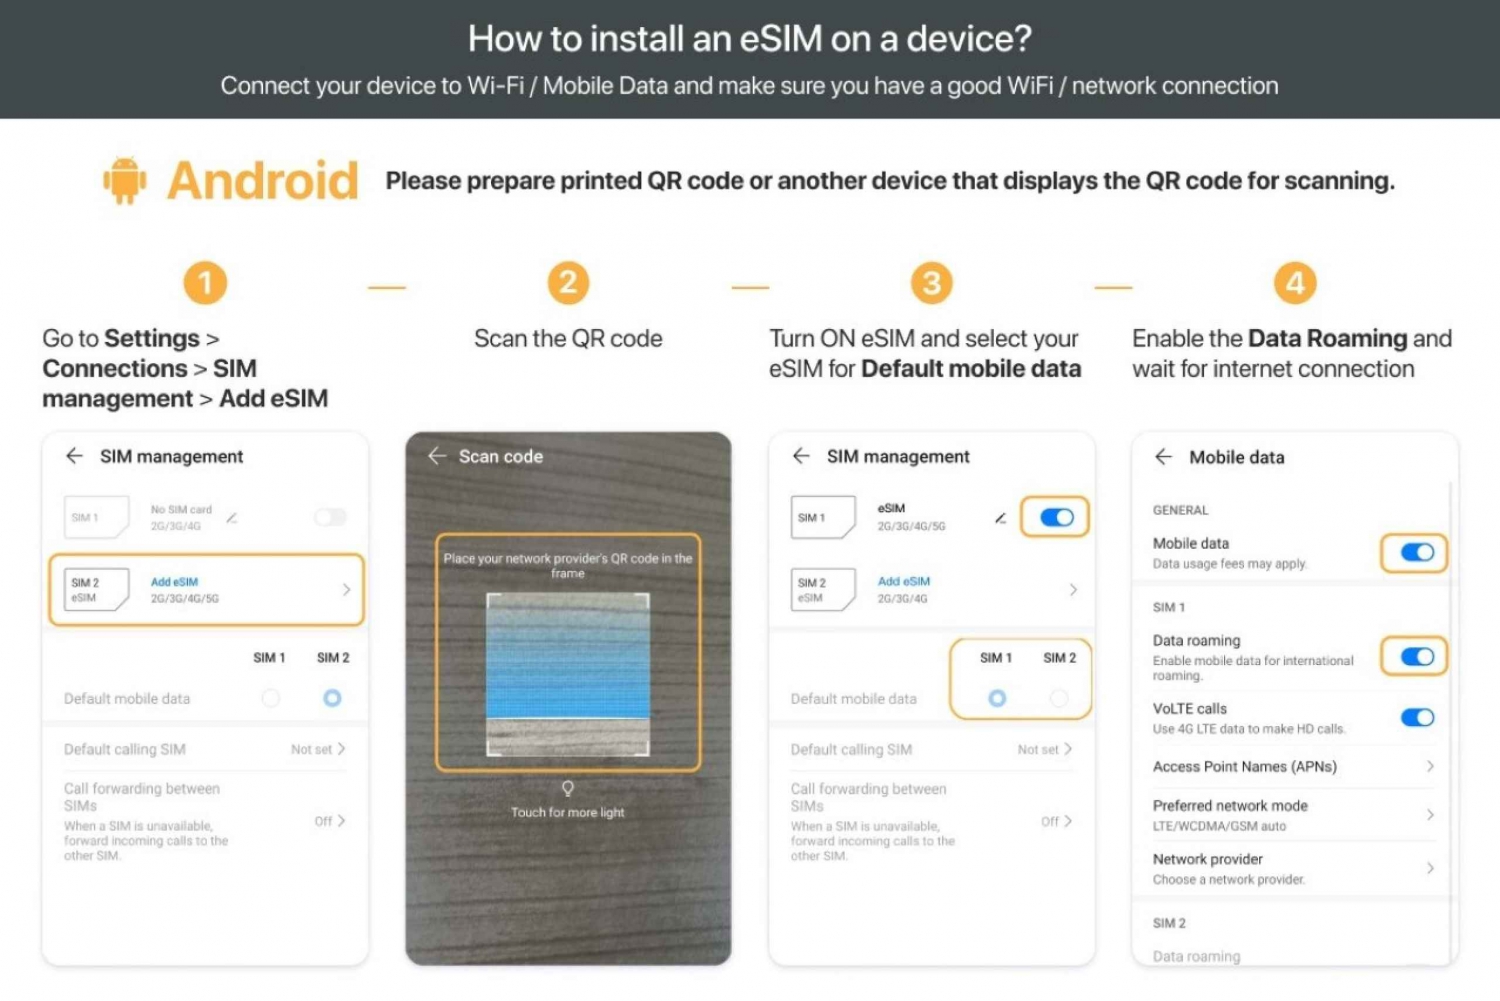Click the Mobile data screen title
1500x1001 pixels.
[x=1237, y=457]
